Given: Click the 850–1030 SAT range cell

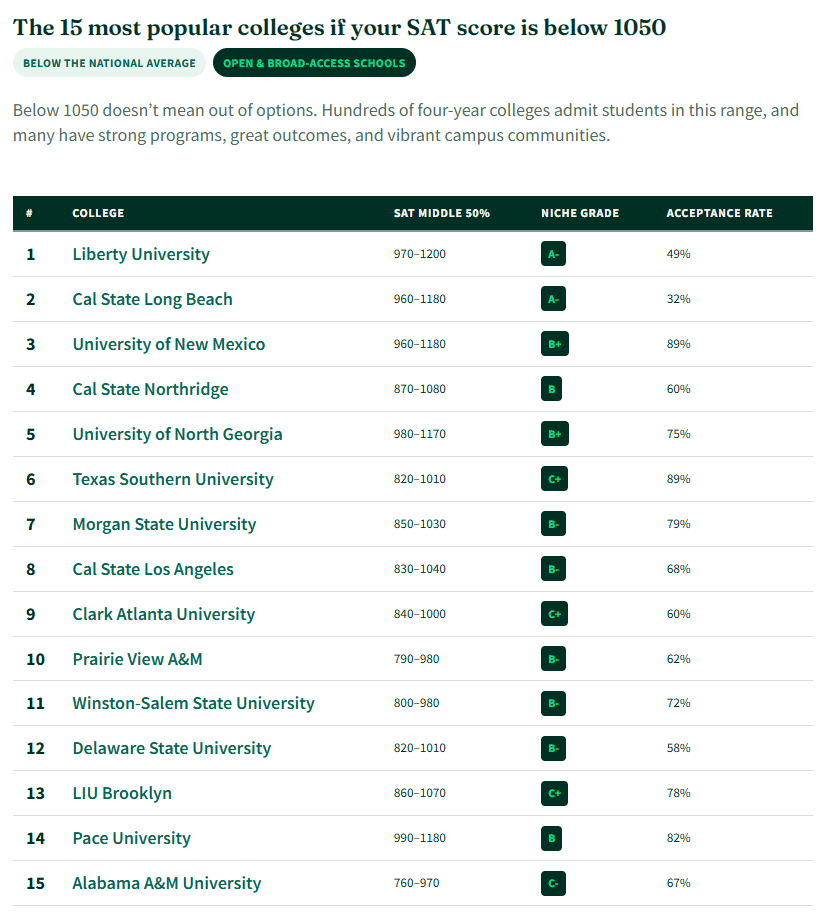Looking at the screenshot, I should coord(420,524).
